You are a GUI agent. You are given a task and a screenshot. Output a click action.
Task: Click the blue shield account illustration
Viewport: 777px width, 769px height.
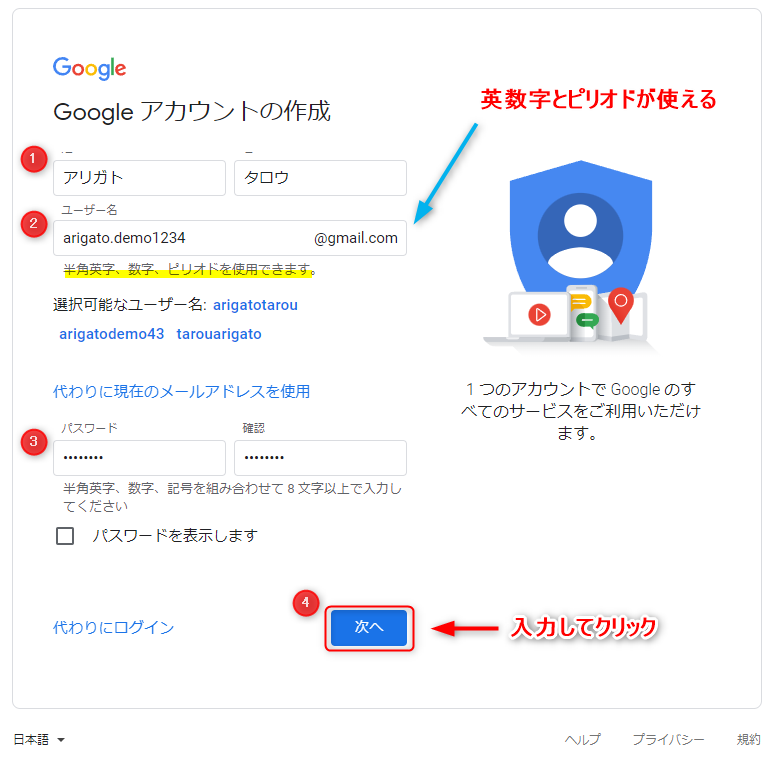(x=581, y=233)
